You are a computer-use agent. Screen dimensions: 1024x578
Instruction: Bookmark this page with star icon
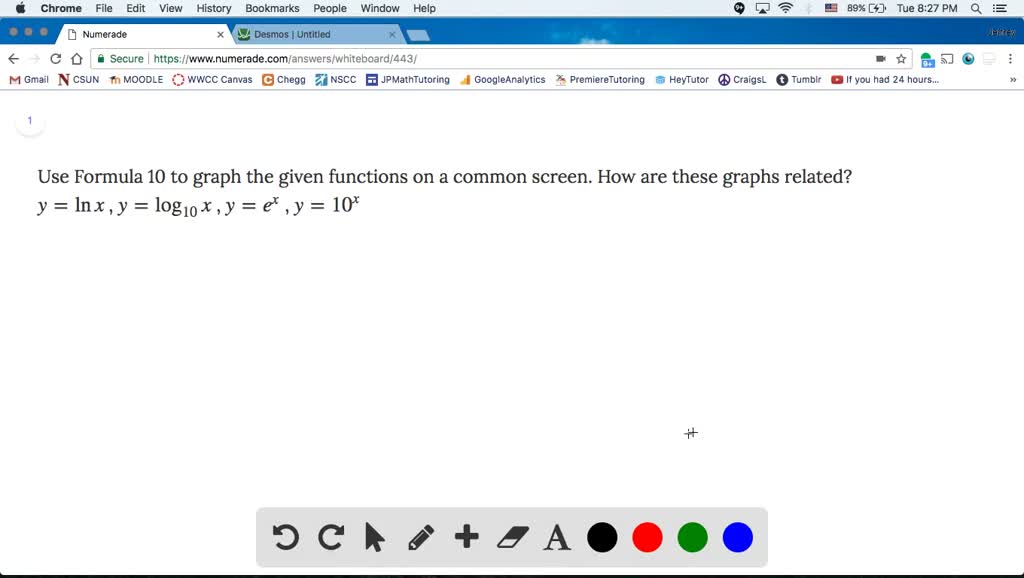tap(901, 59)
